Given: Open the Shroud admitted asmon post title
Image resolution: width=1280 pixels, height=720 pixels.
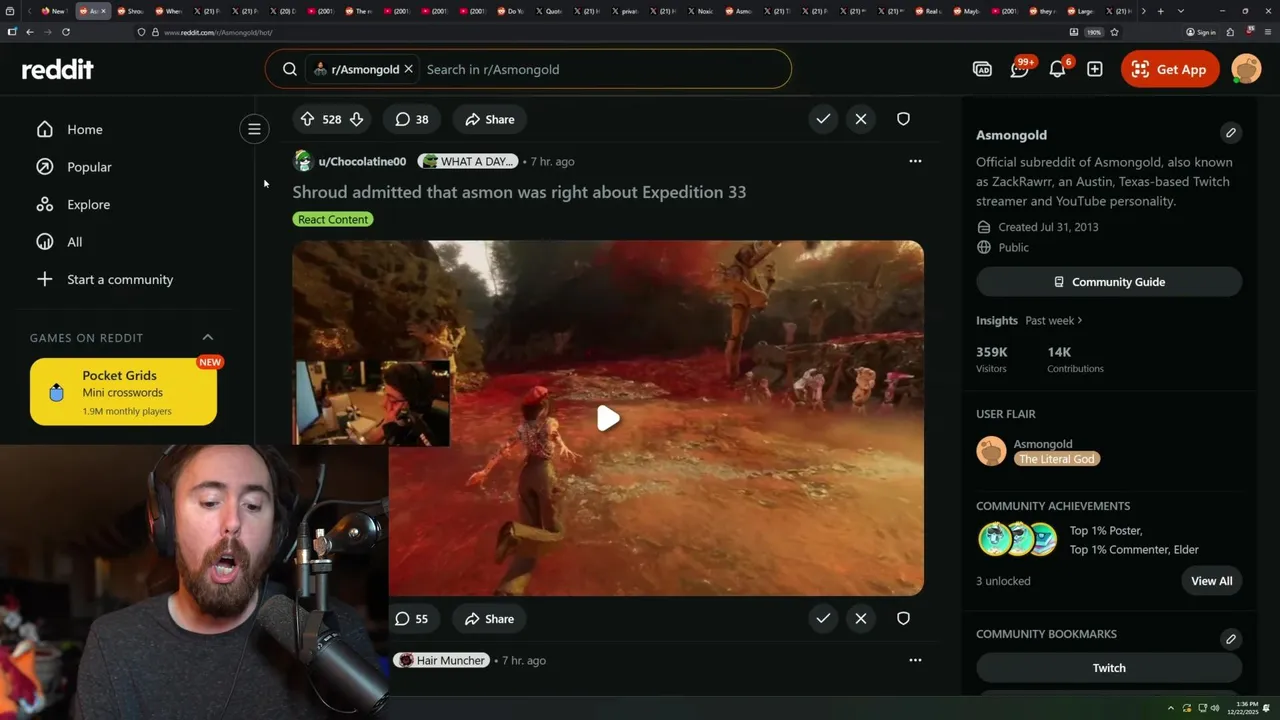Looking at the screenshot, I should (x=519, y=192).
